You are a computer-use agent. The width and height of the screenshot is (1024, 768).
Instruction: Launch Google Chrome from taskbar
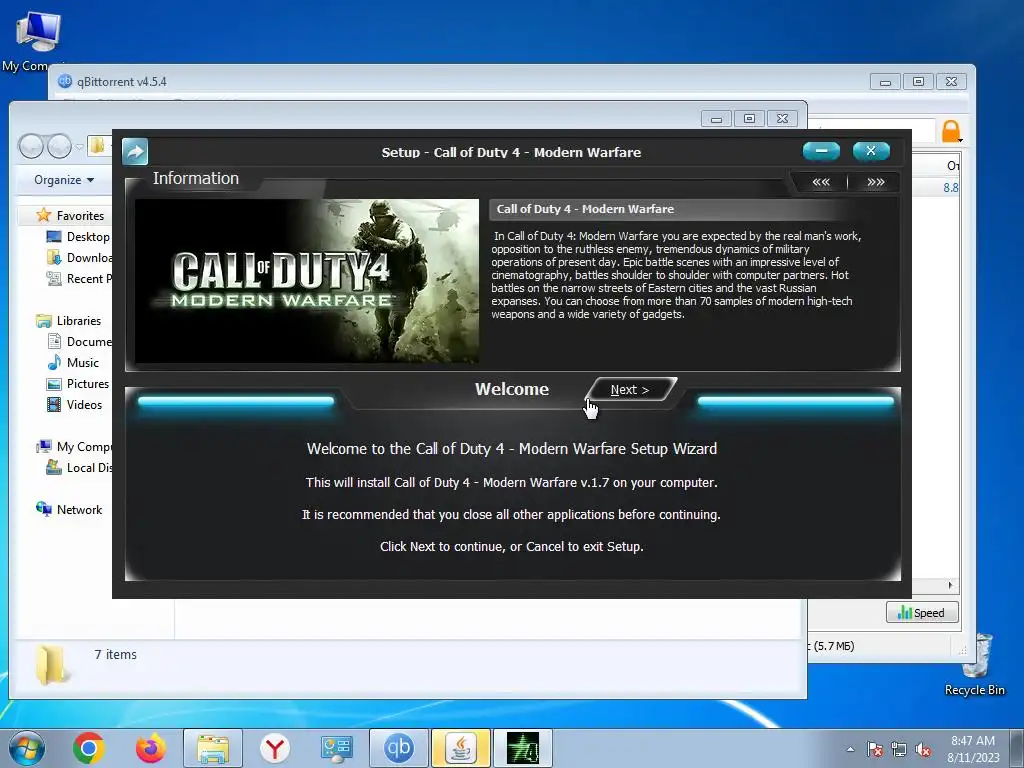tap(89, 748)
